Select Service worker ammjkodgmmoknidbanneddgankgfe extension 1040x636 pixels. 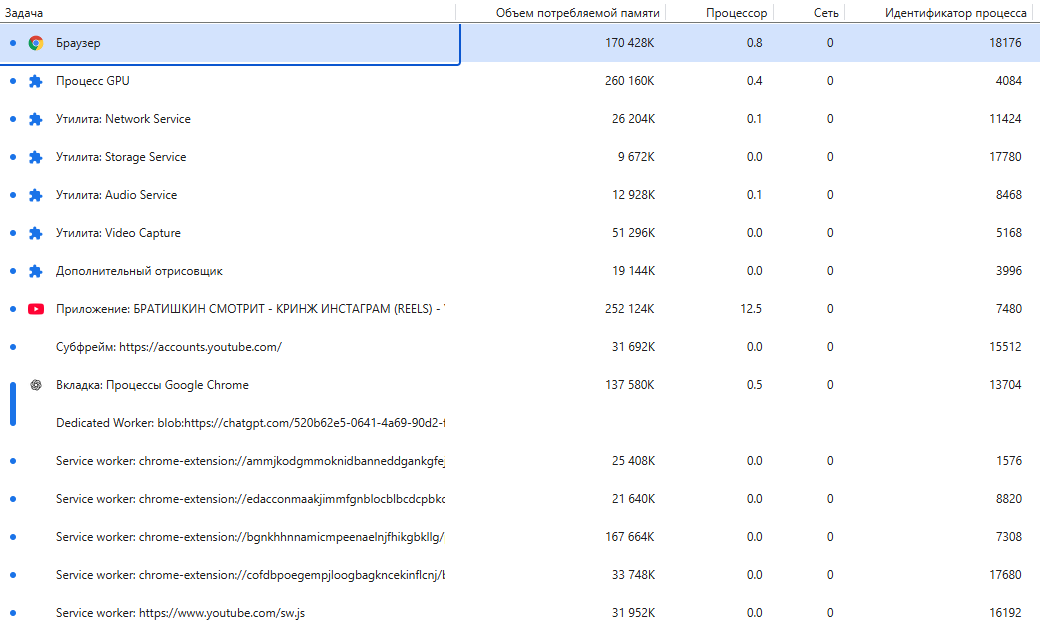pyautogui.click(x=520, y=461)
